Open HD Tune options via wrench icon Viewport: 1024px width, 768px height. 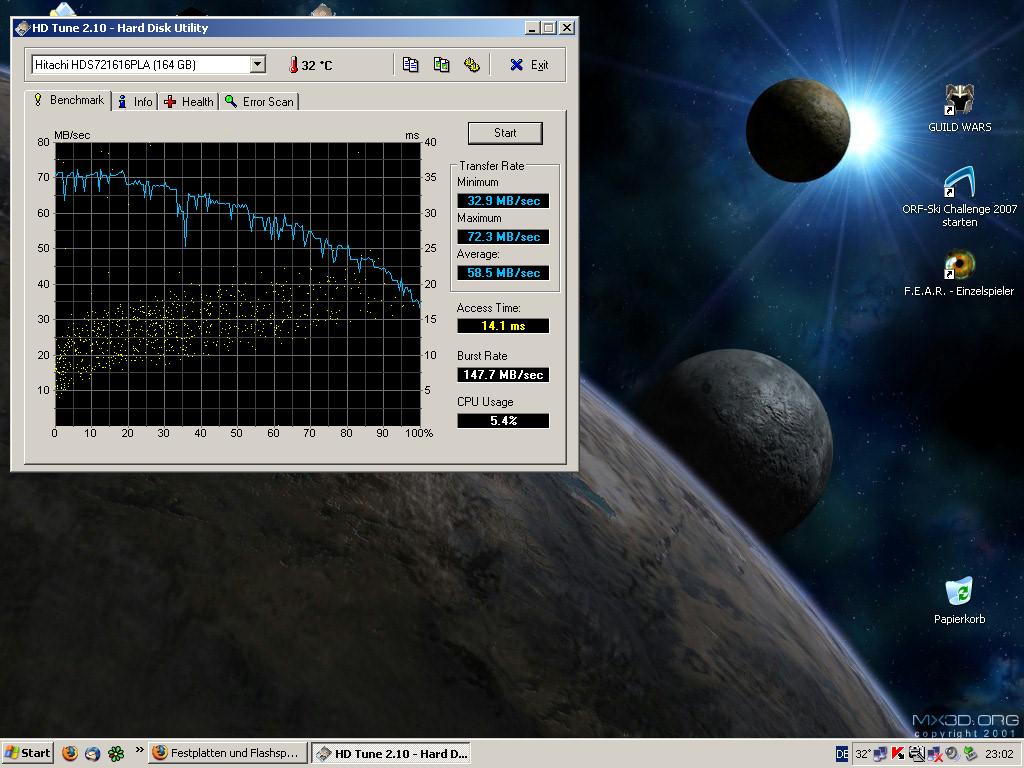tap(472, 65)
